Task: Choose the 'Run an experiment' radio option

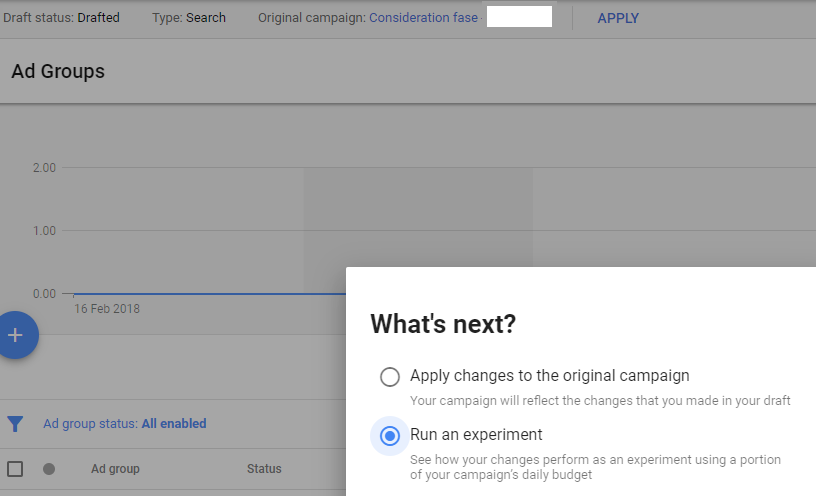Action: pyautogui.click(x=390, y=436)
